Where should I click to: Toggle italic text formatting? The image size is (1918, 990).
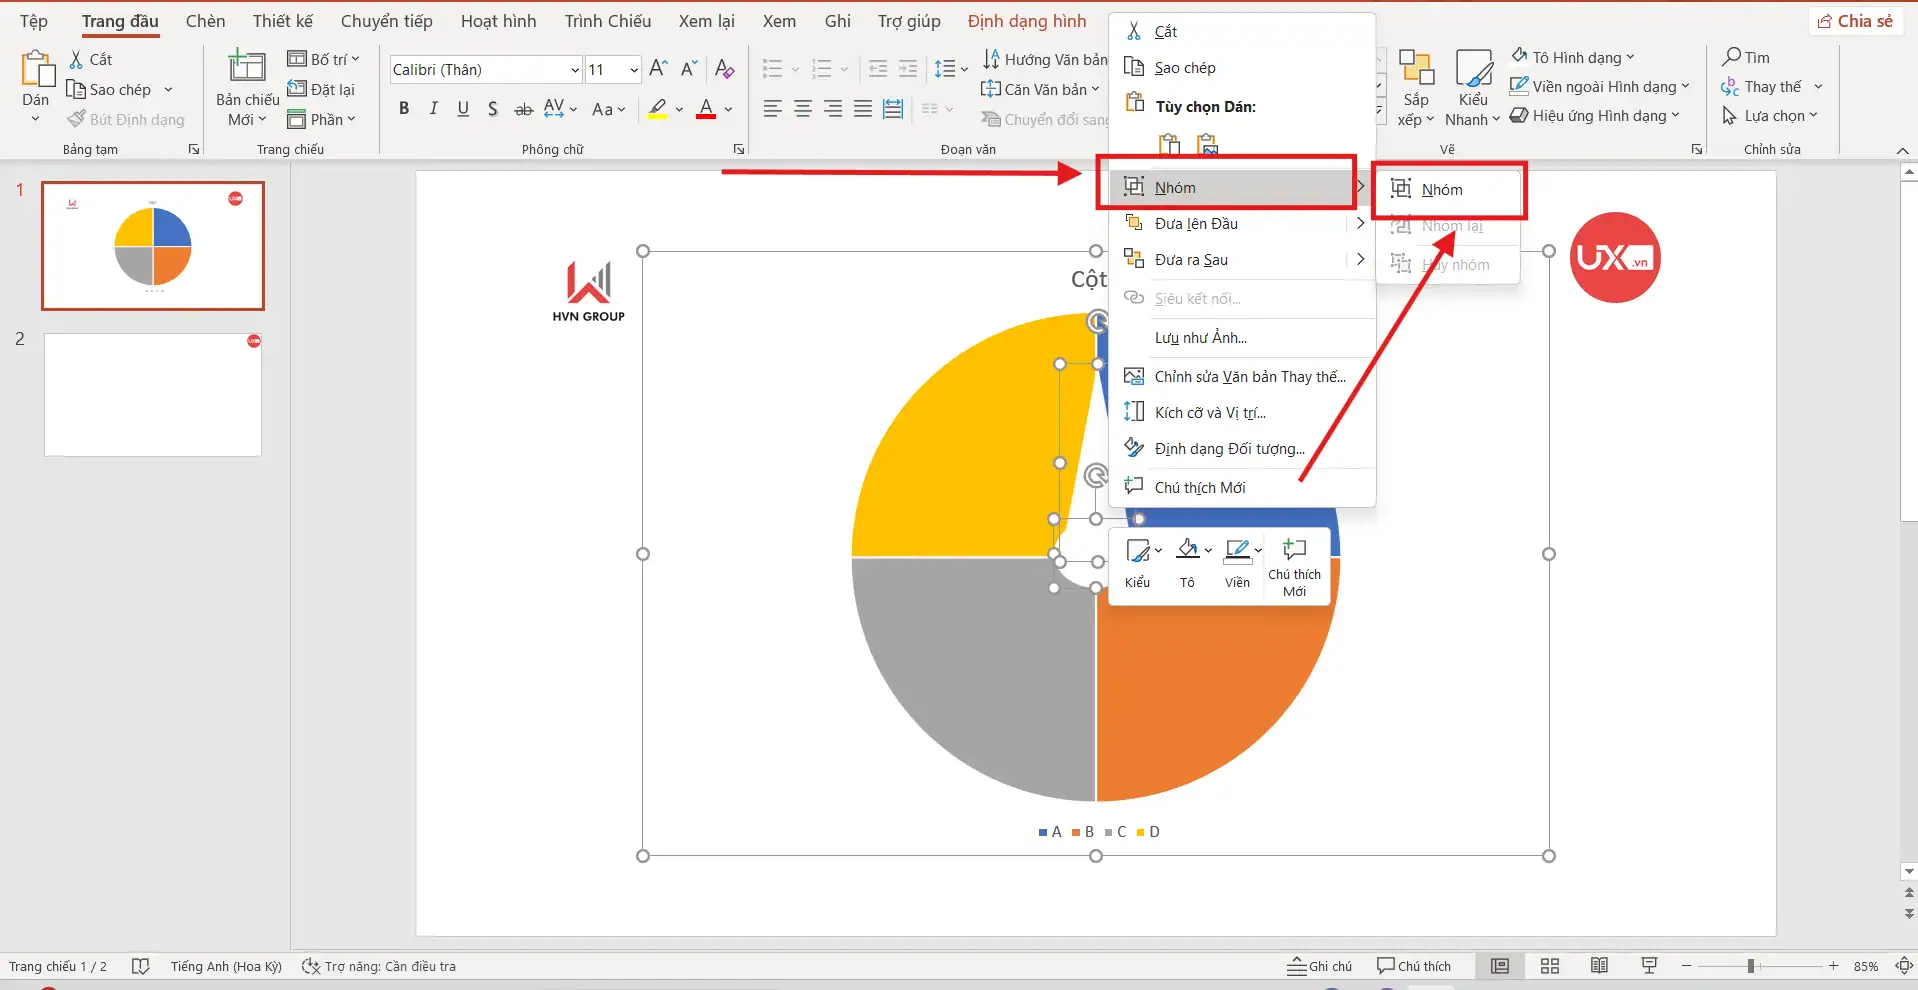(x=433, y=109)
